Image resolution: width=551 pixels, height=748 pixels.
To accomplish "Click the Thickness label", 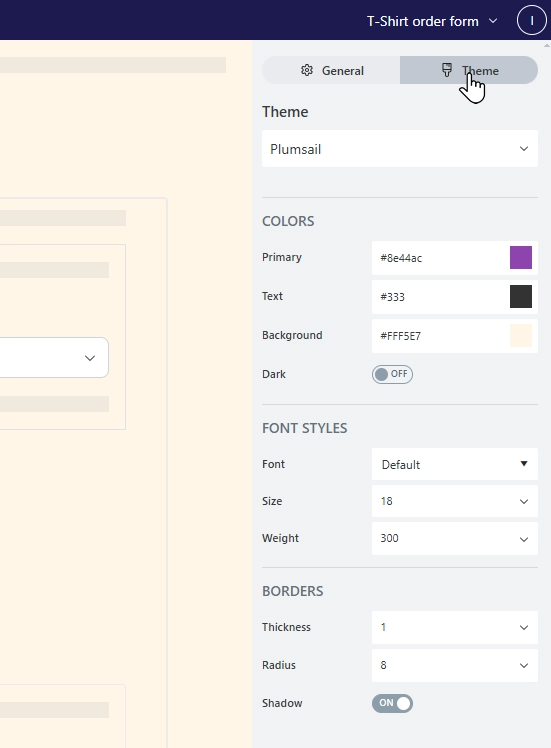I will pyautogui.click(x=286, y=627).
